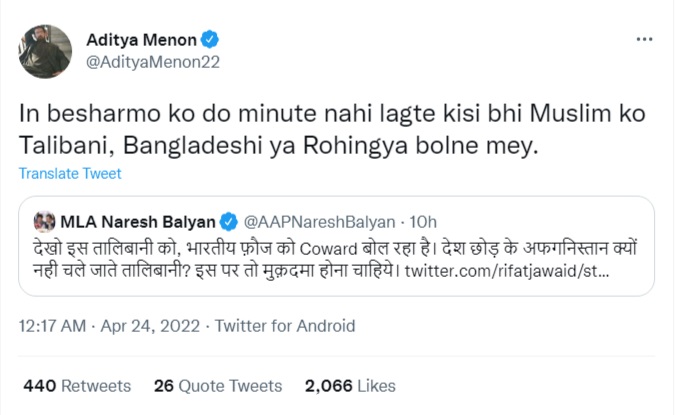Screen dimensions: 675x415
Task: Click the verified badge beside Aditya Menon
Action: click(211, 40)
